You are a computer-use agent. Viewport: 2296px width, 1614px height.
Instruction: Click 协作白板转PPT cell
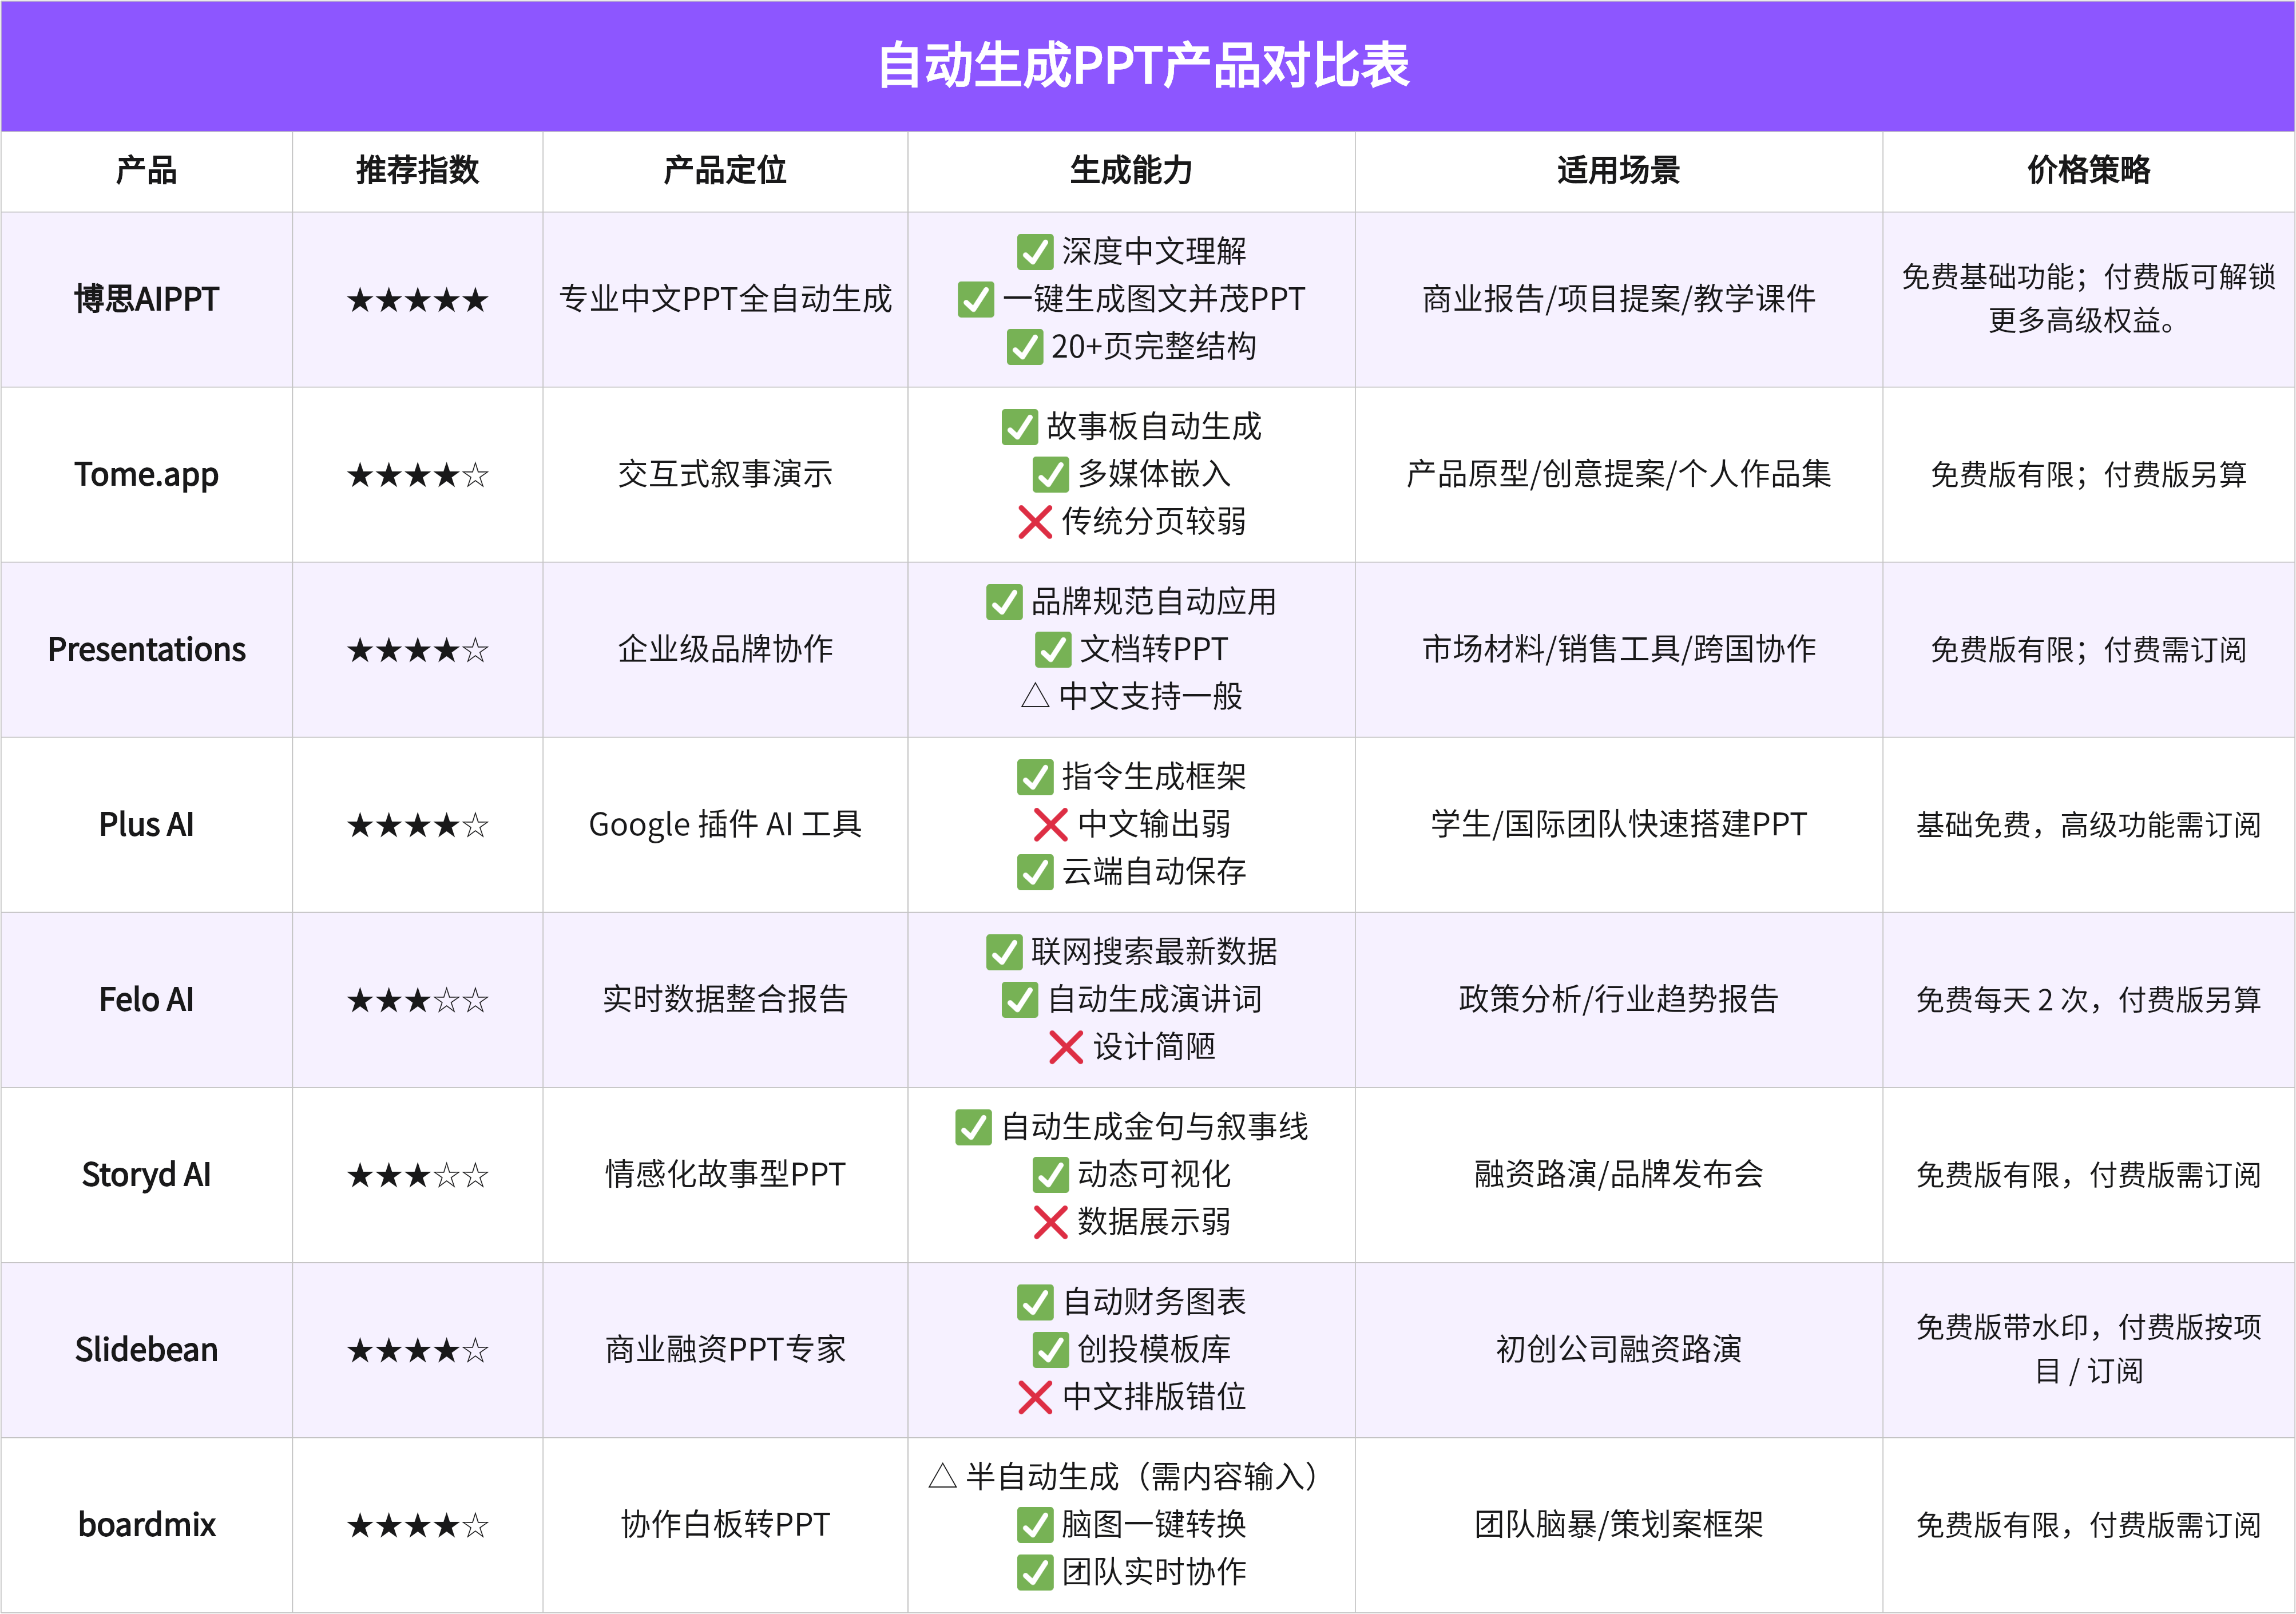(x=725, y=1525)
